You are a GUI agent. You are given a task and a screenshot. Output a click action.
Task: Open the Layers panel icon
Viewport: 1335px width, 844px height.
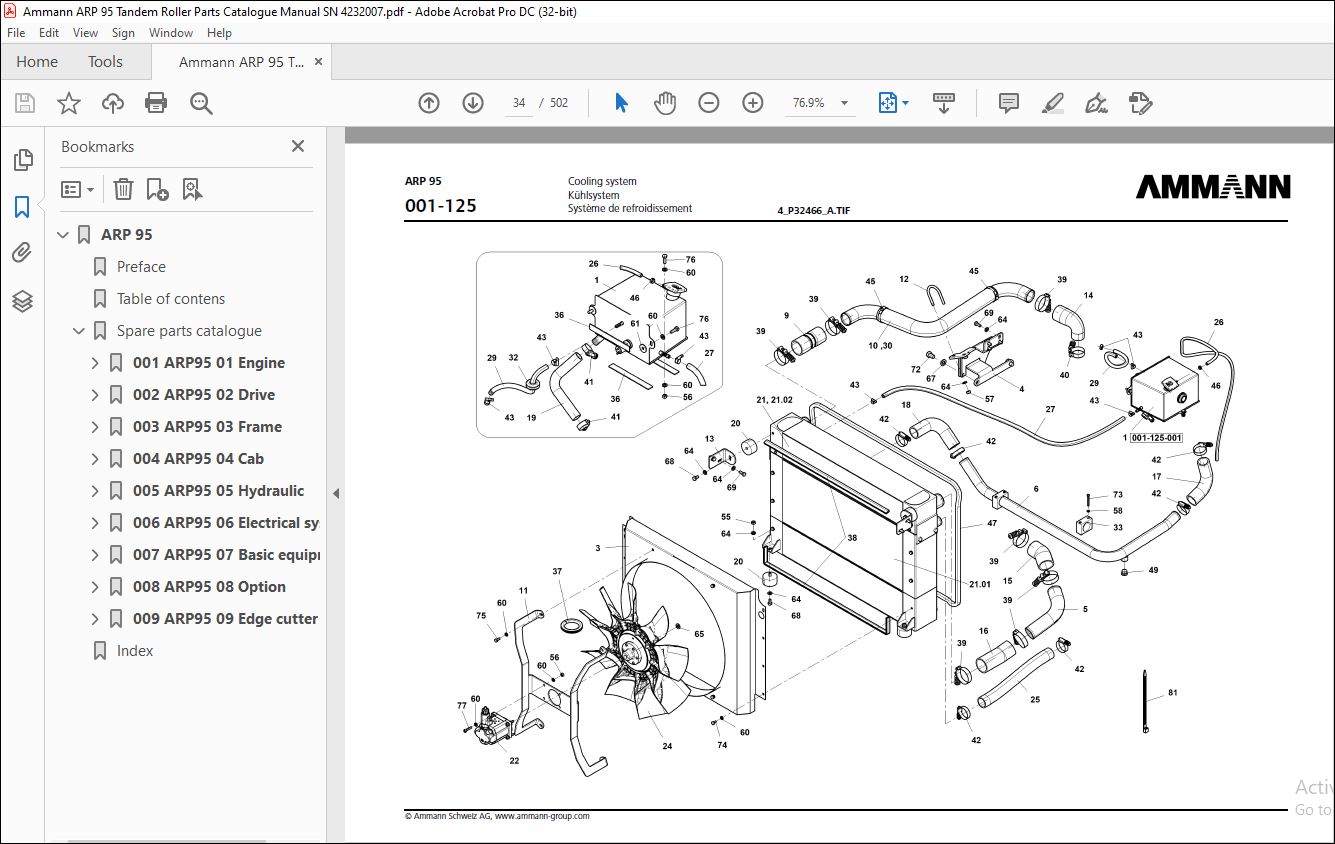pos(22,301)
